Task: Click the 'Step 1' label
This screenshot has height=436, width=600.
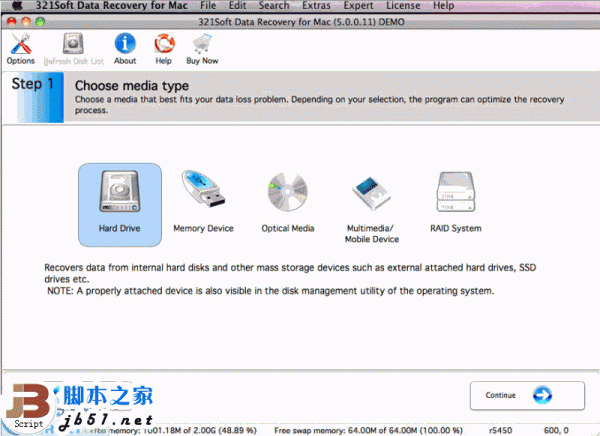Action: tap(33, 84)
